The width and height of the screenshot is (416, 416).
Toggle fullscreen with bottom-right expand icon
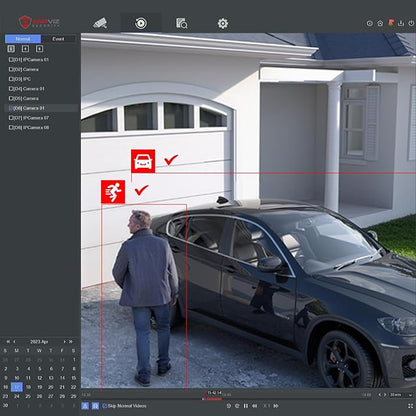(x=410, y=406)
